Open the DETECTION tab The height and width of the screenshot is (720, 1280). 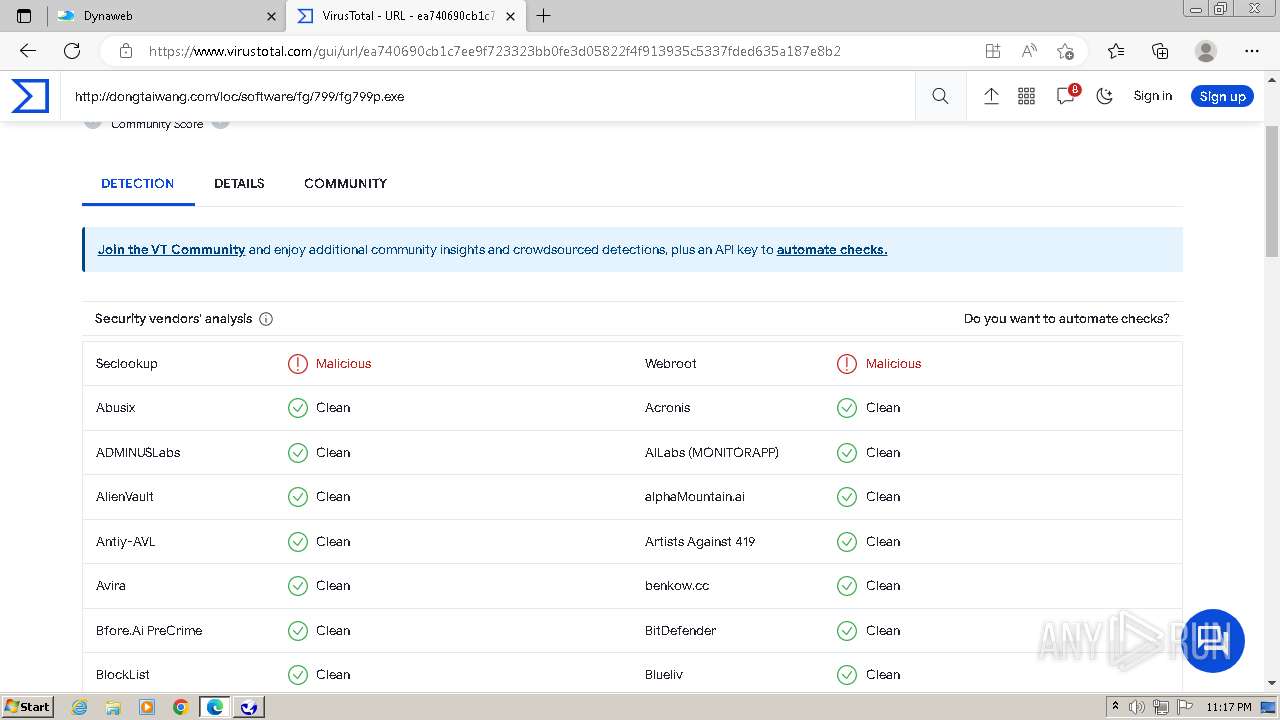(x=138, y=184)
